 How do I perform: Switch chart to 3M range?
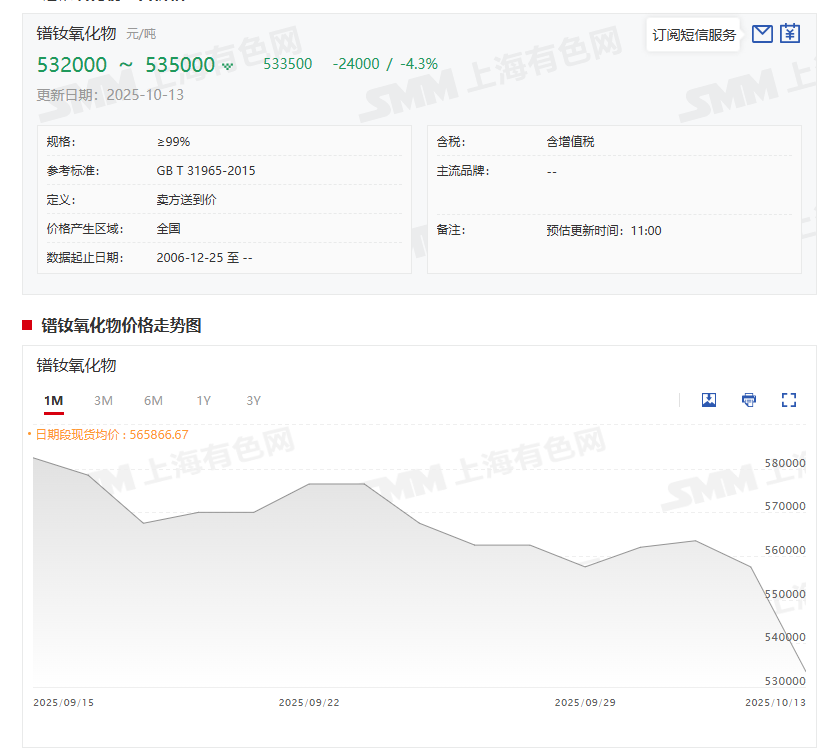[x=103, y=401]
